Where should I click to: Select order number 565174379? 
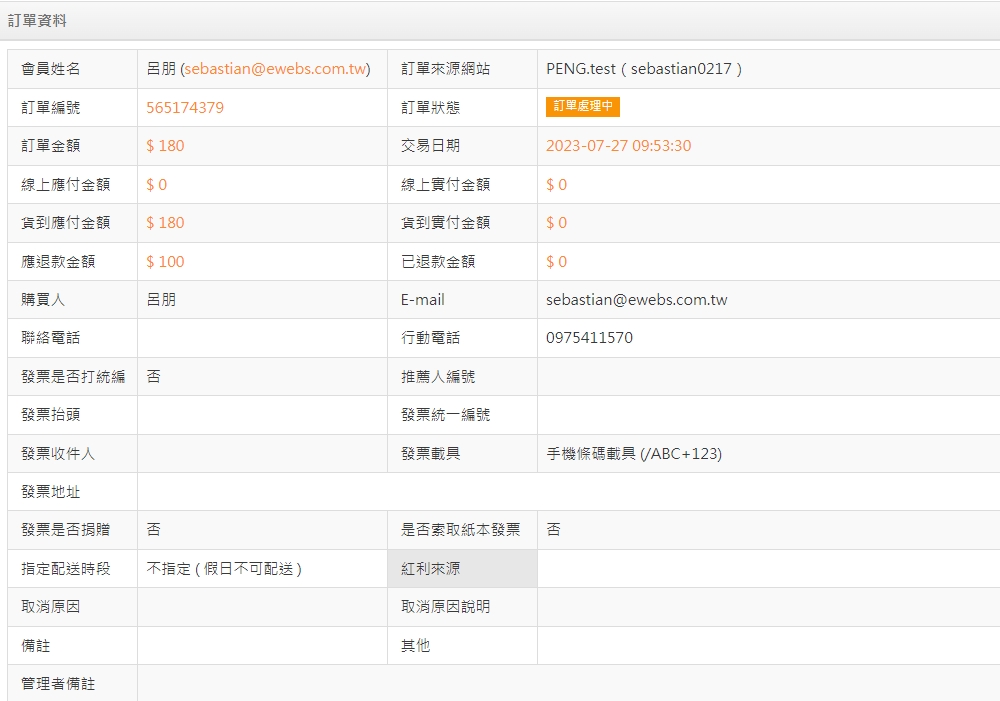[x=185, y=108]
